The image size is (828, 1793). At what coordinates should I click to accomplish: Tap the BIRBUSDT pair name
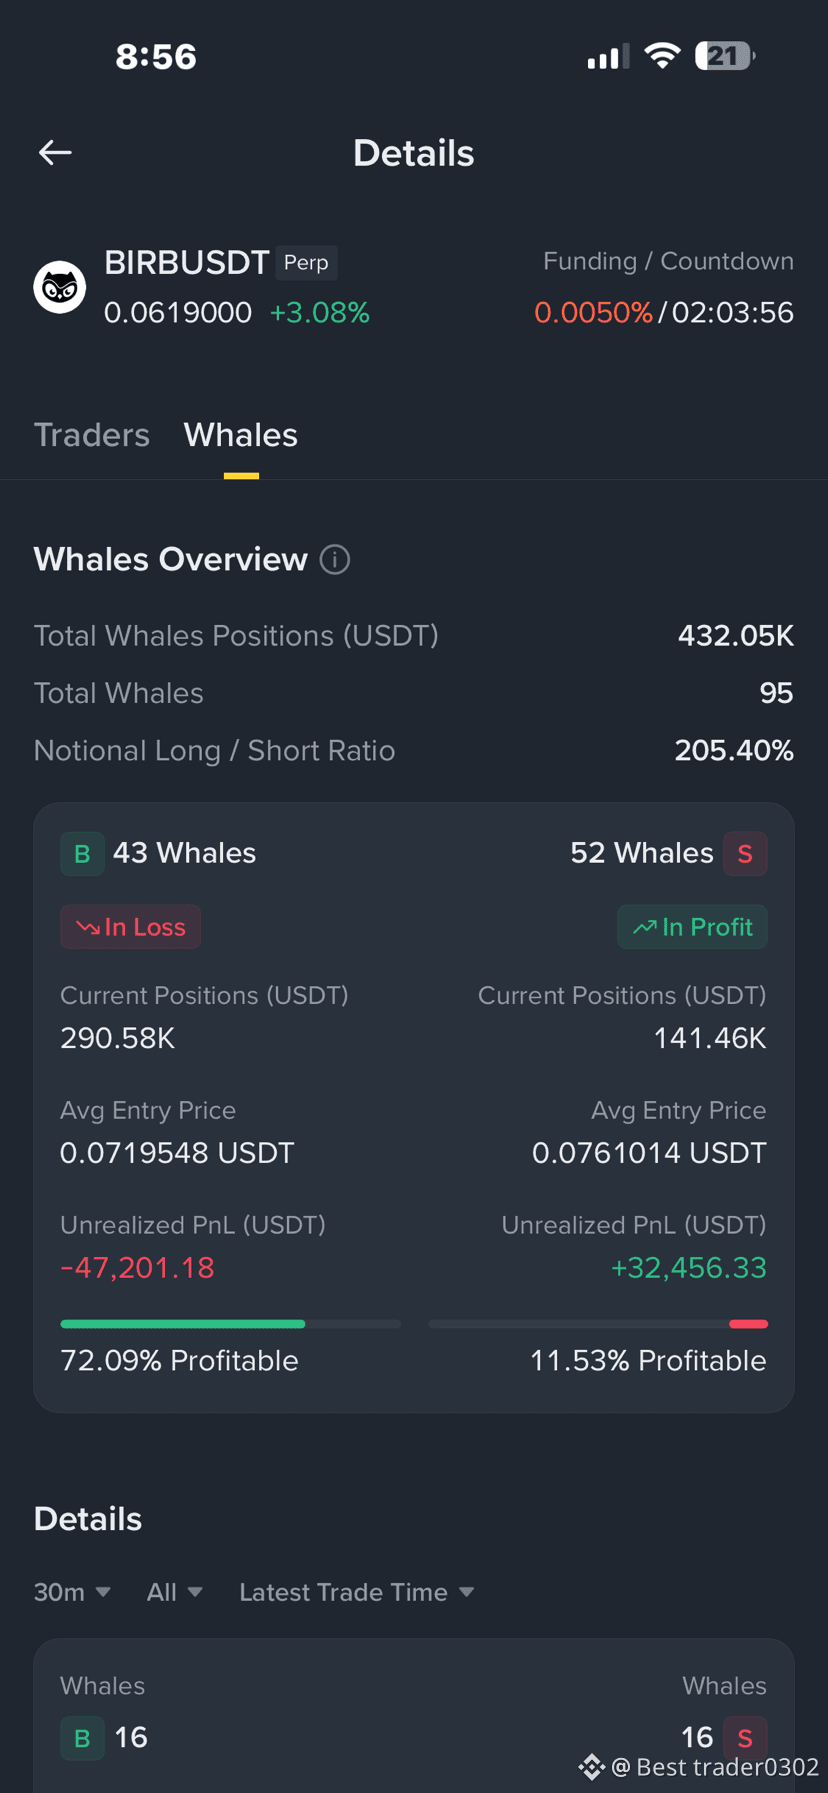187,263
